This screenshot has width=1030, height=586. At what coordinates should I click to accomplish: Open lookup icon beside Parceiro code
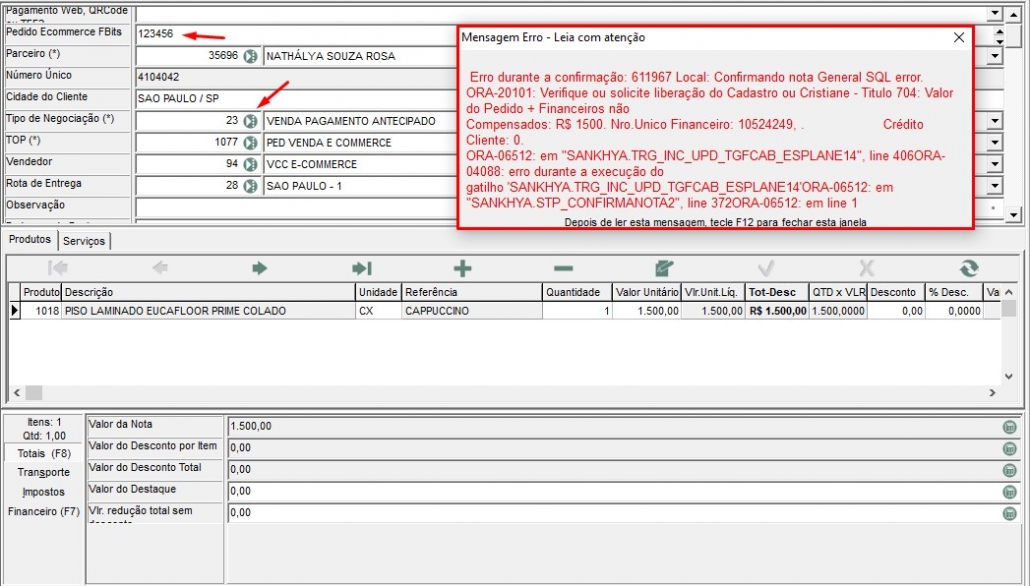251,56
